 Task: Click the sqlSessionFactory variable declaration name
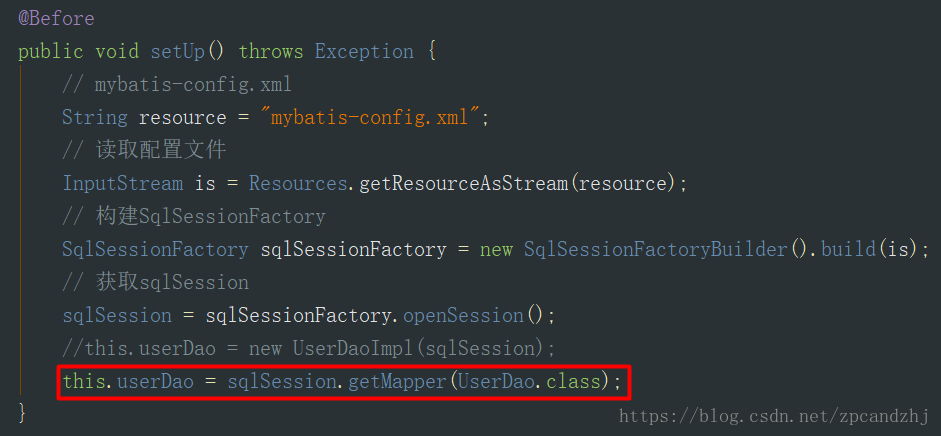(353, 249)
